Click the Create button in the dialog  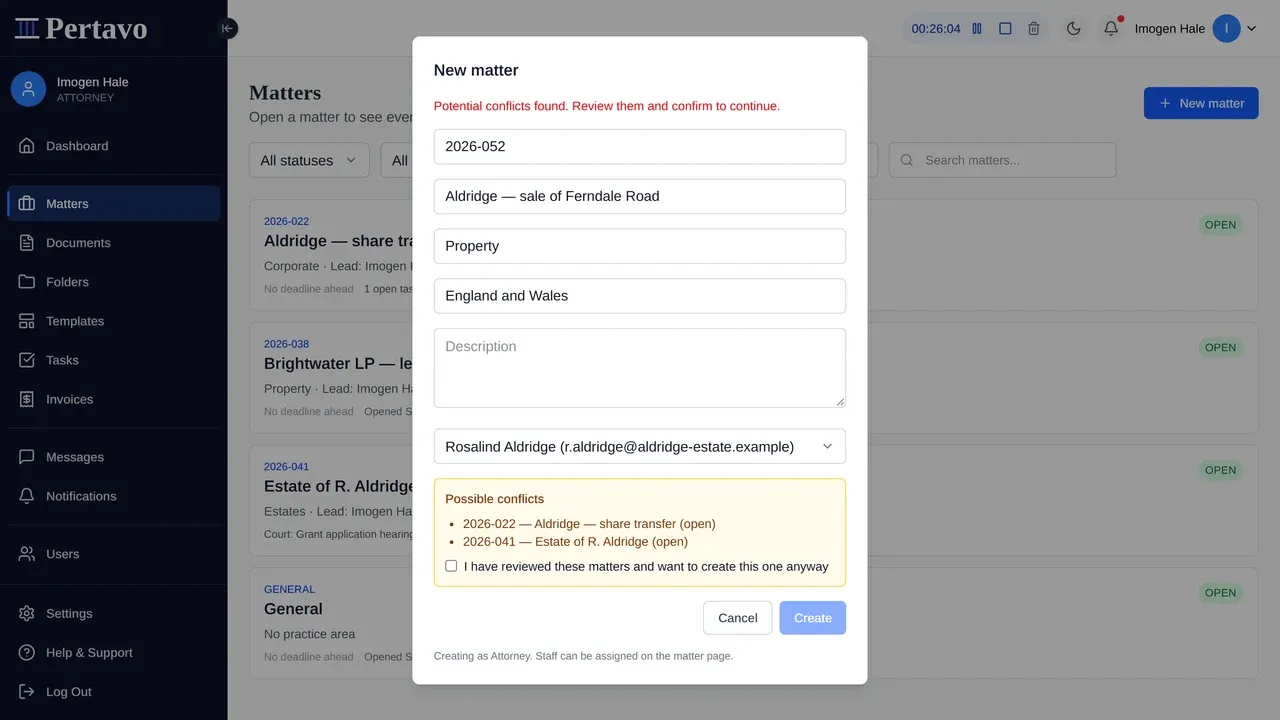pos(813,618)
